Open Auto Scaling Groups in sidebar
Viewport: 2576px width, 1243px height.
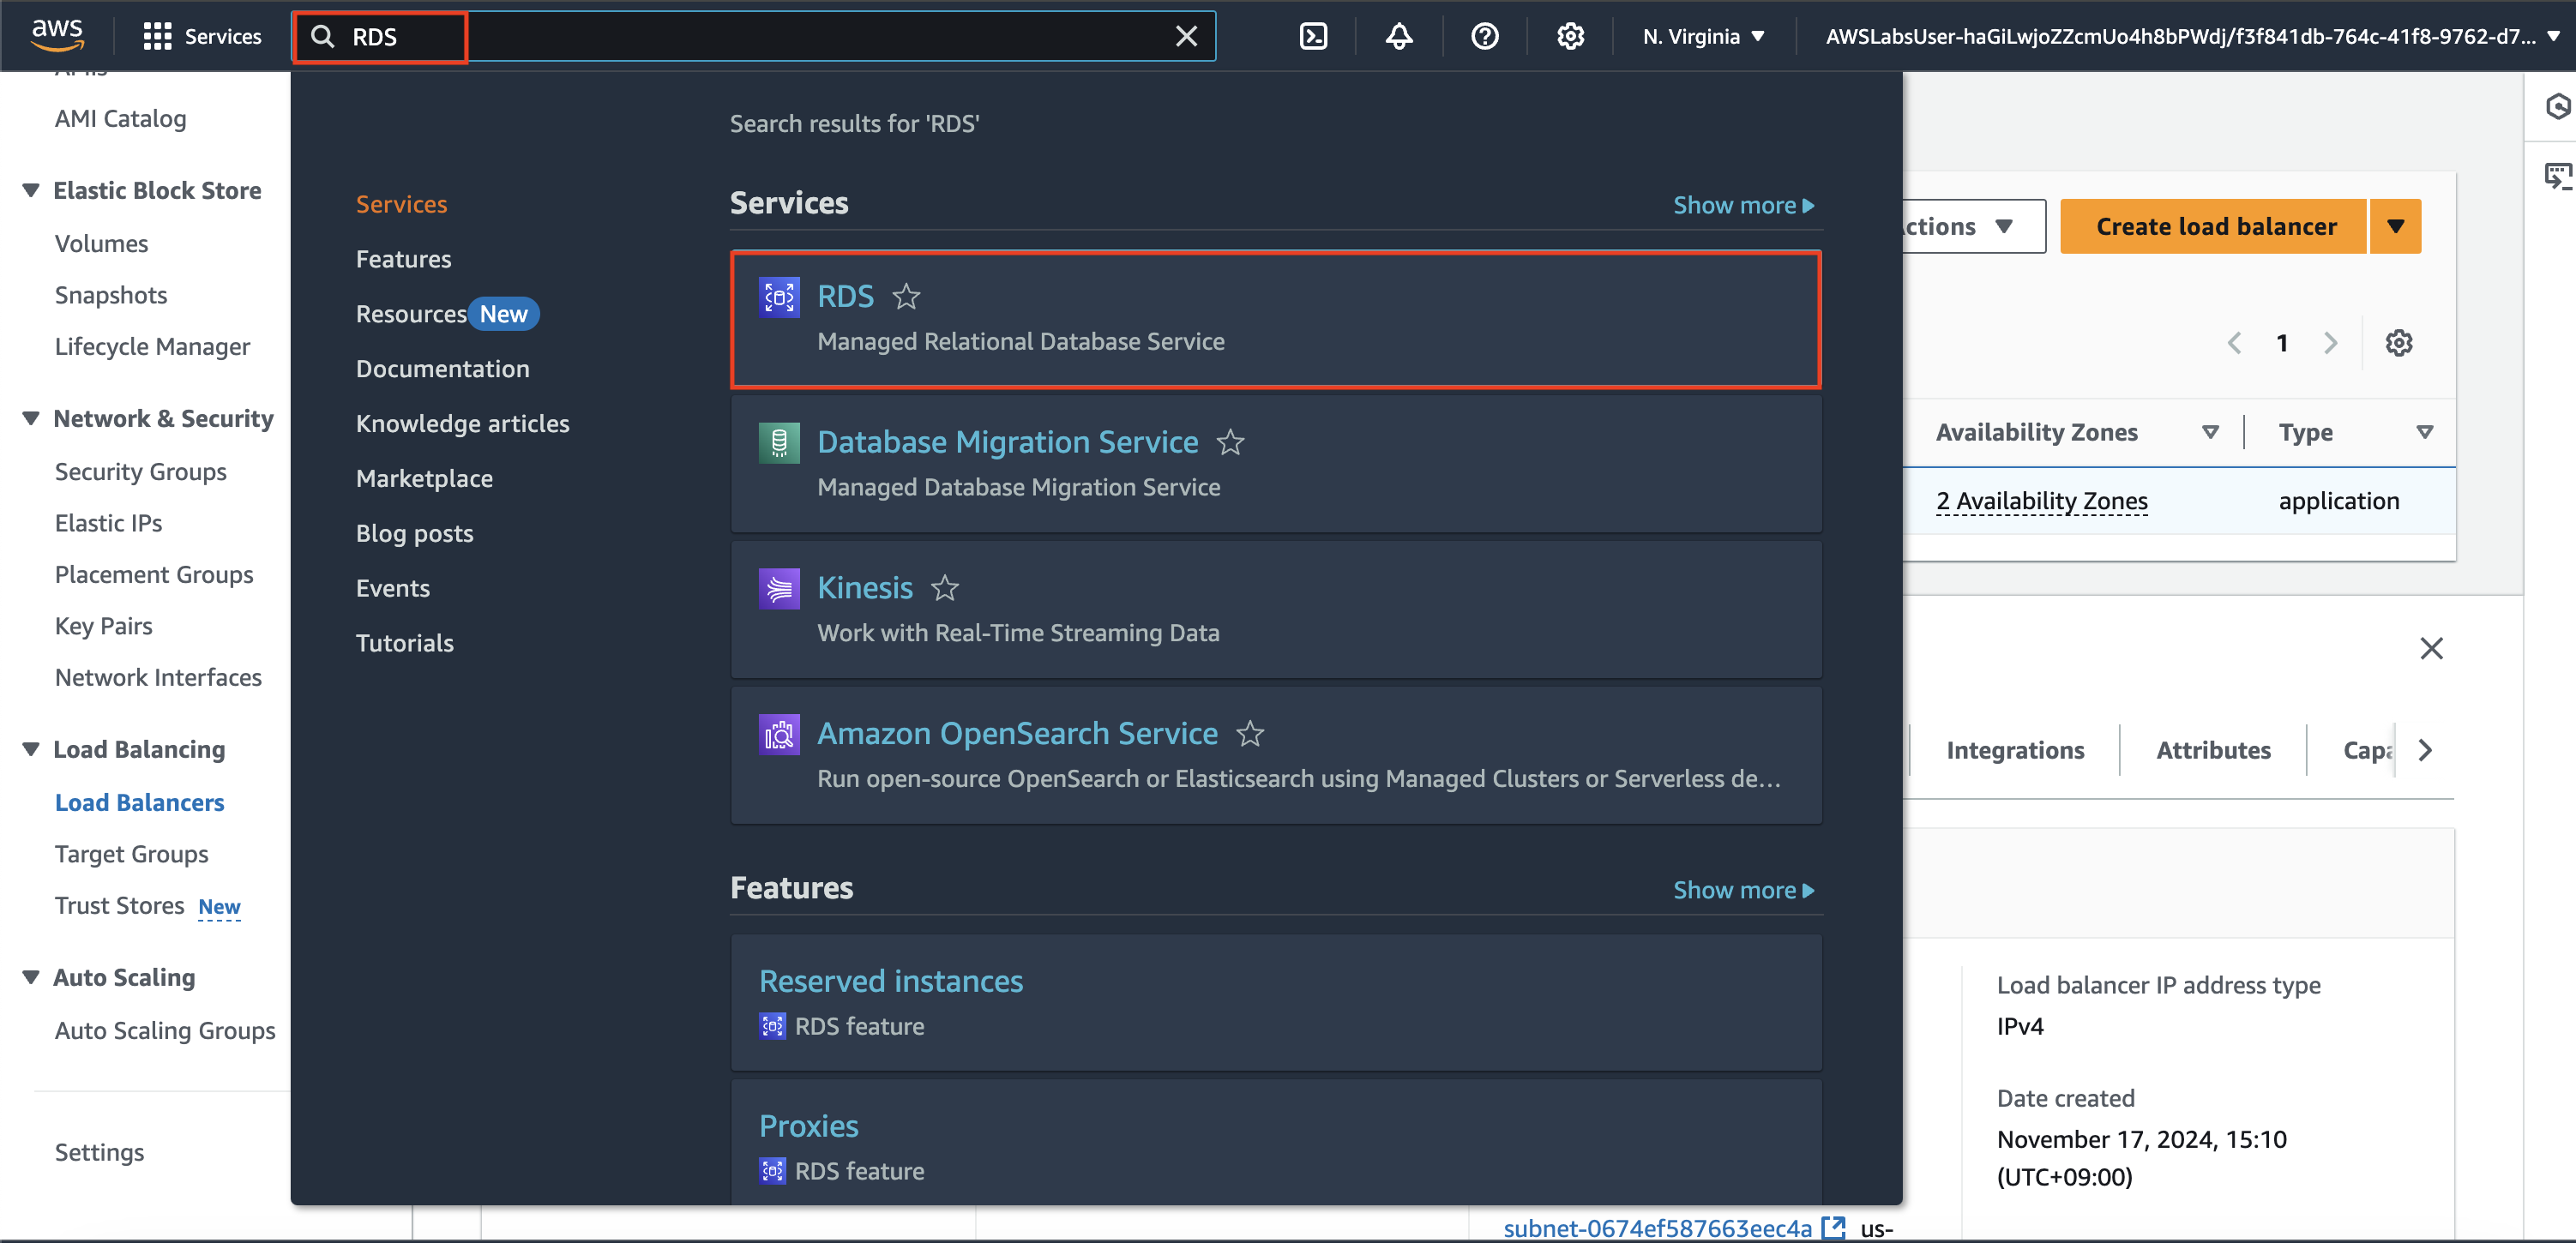click(165, 1031)
